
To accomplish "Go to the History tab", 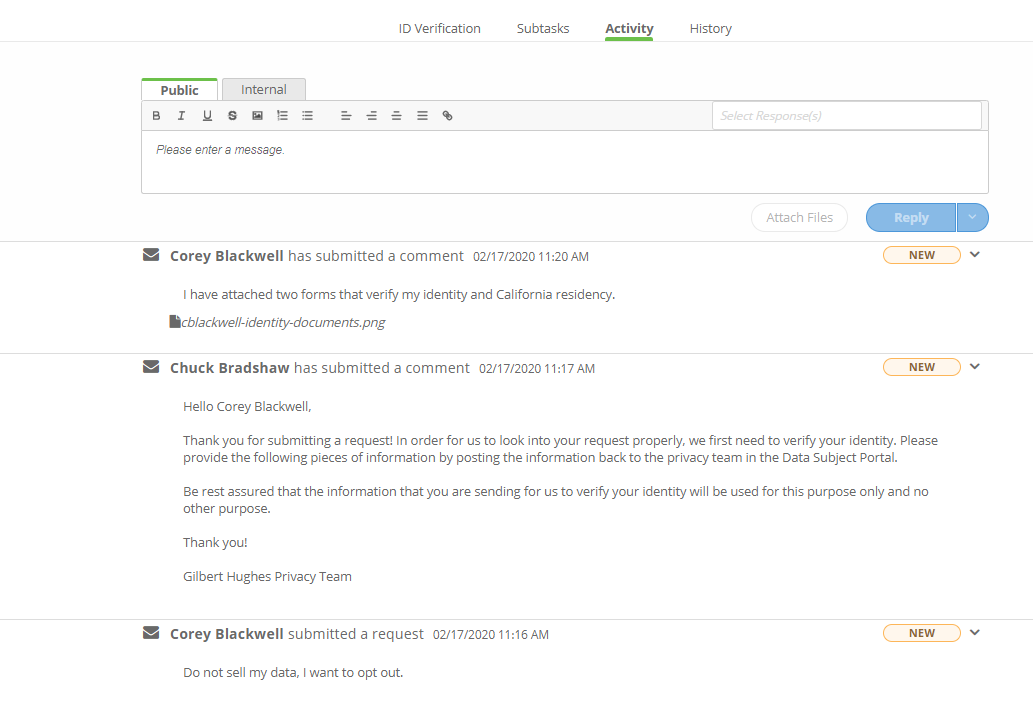I will click(710, 28).
